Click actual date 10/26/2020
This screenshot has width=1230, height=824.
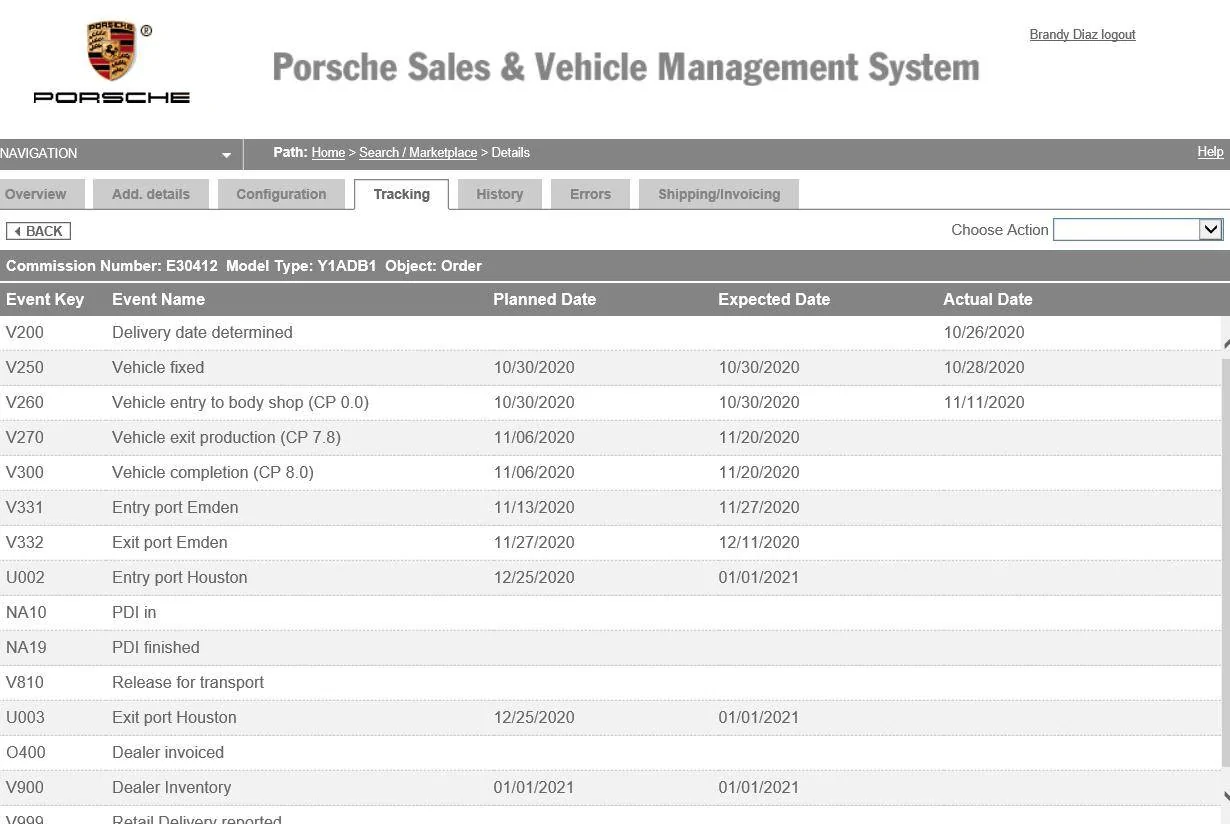[x=984, y=332]
